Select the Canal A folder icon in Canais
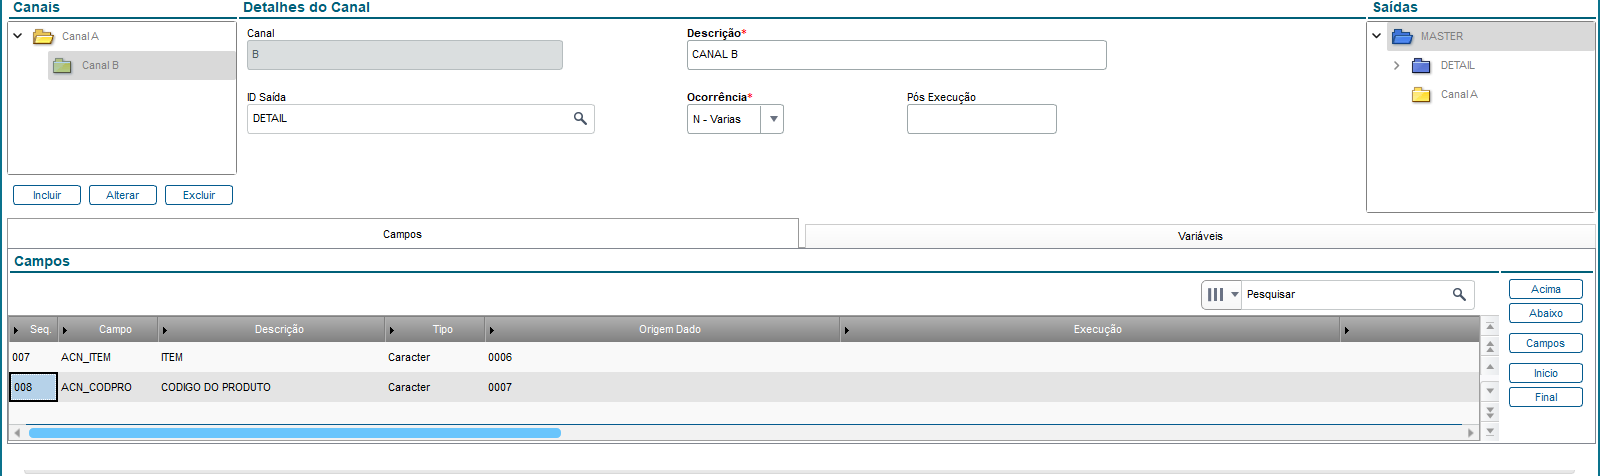This screenshot has width=1600, height=476. pyautogui.click(x=43, y=37)
